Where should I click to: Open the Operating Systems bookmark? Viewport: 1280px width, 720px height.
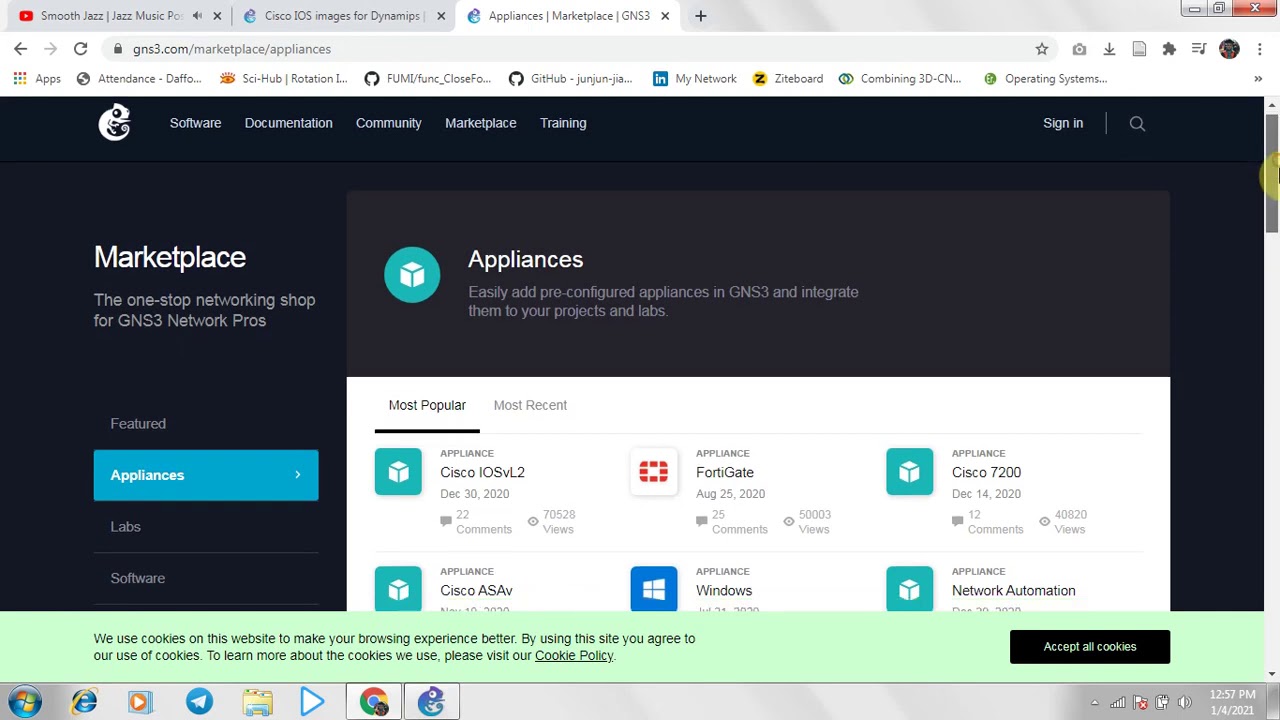[1045, 79]
